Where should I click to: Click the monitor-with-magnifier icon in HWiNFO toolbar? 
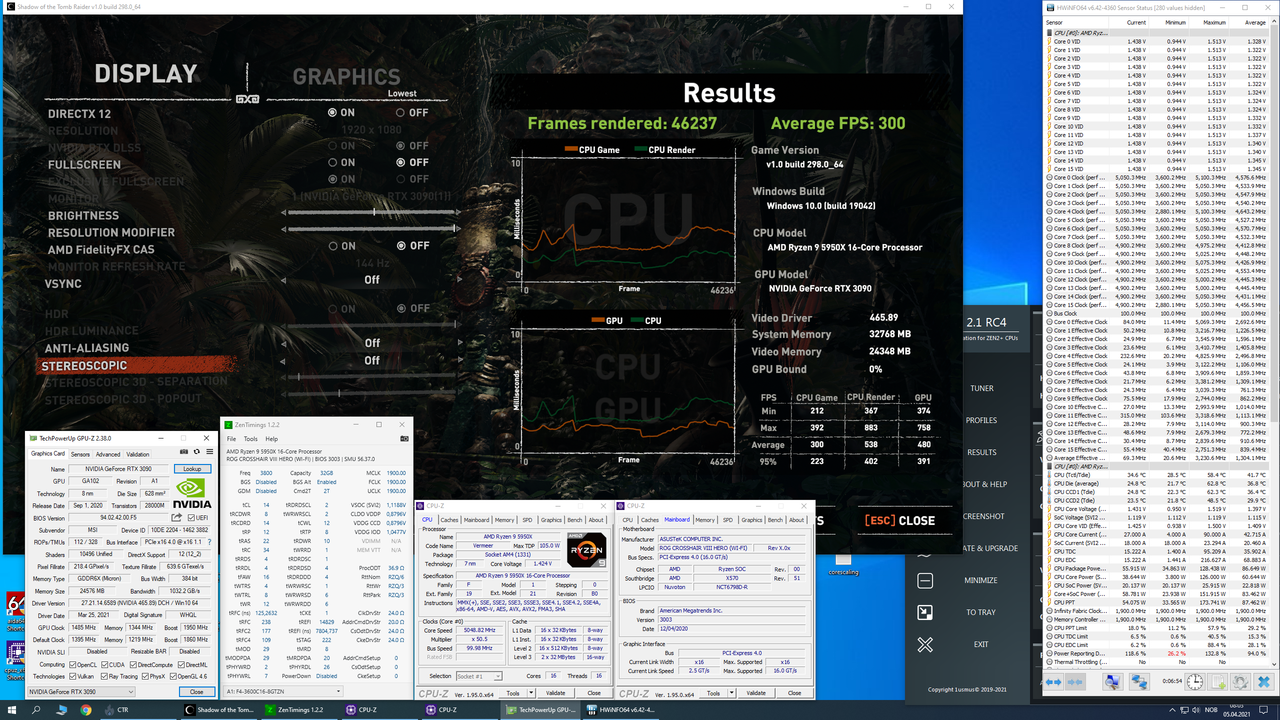pos(1111,683)
